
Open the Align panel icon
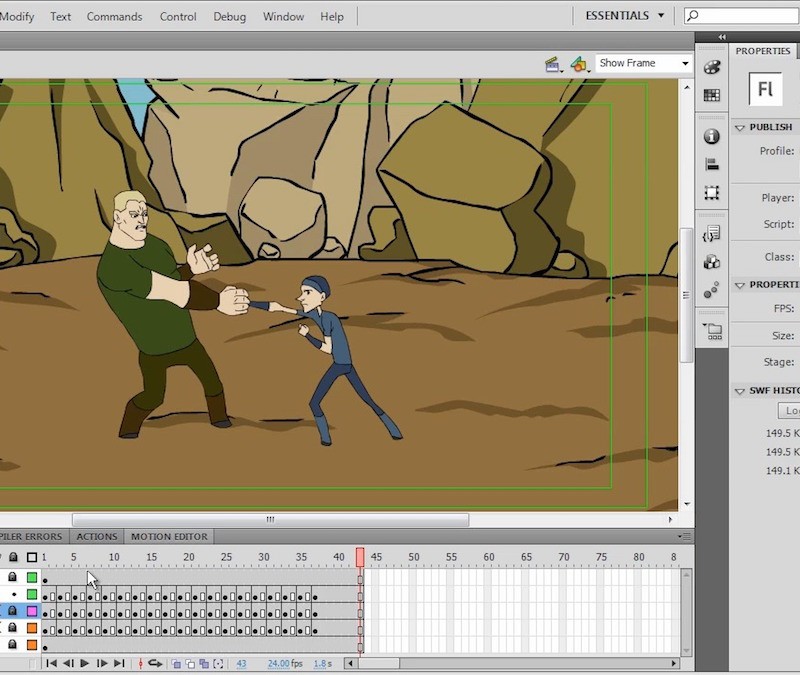712,164
